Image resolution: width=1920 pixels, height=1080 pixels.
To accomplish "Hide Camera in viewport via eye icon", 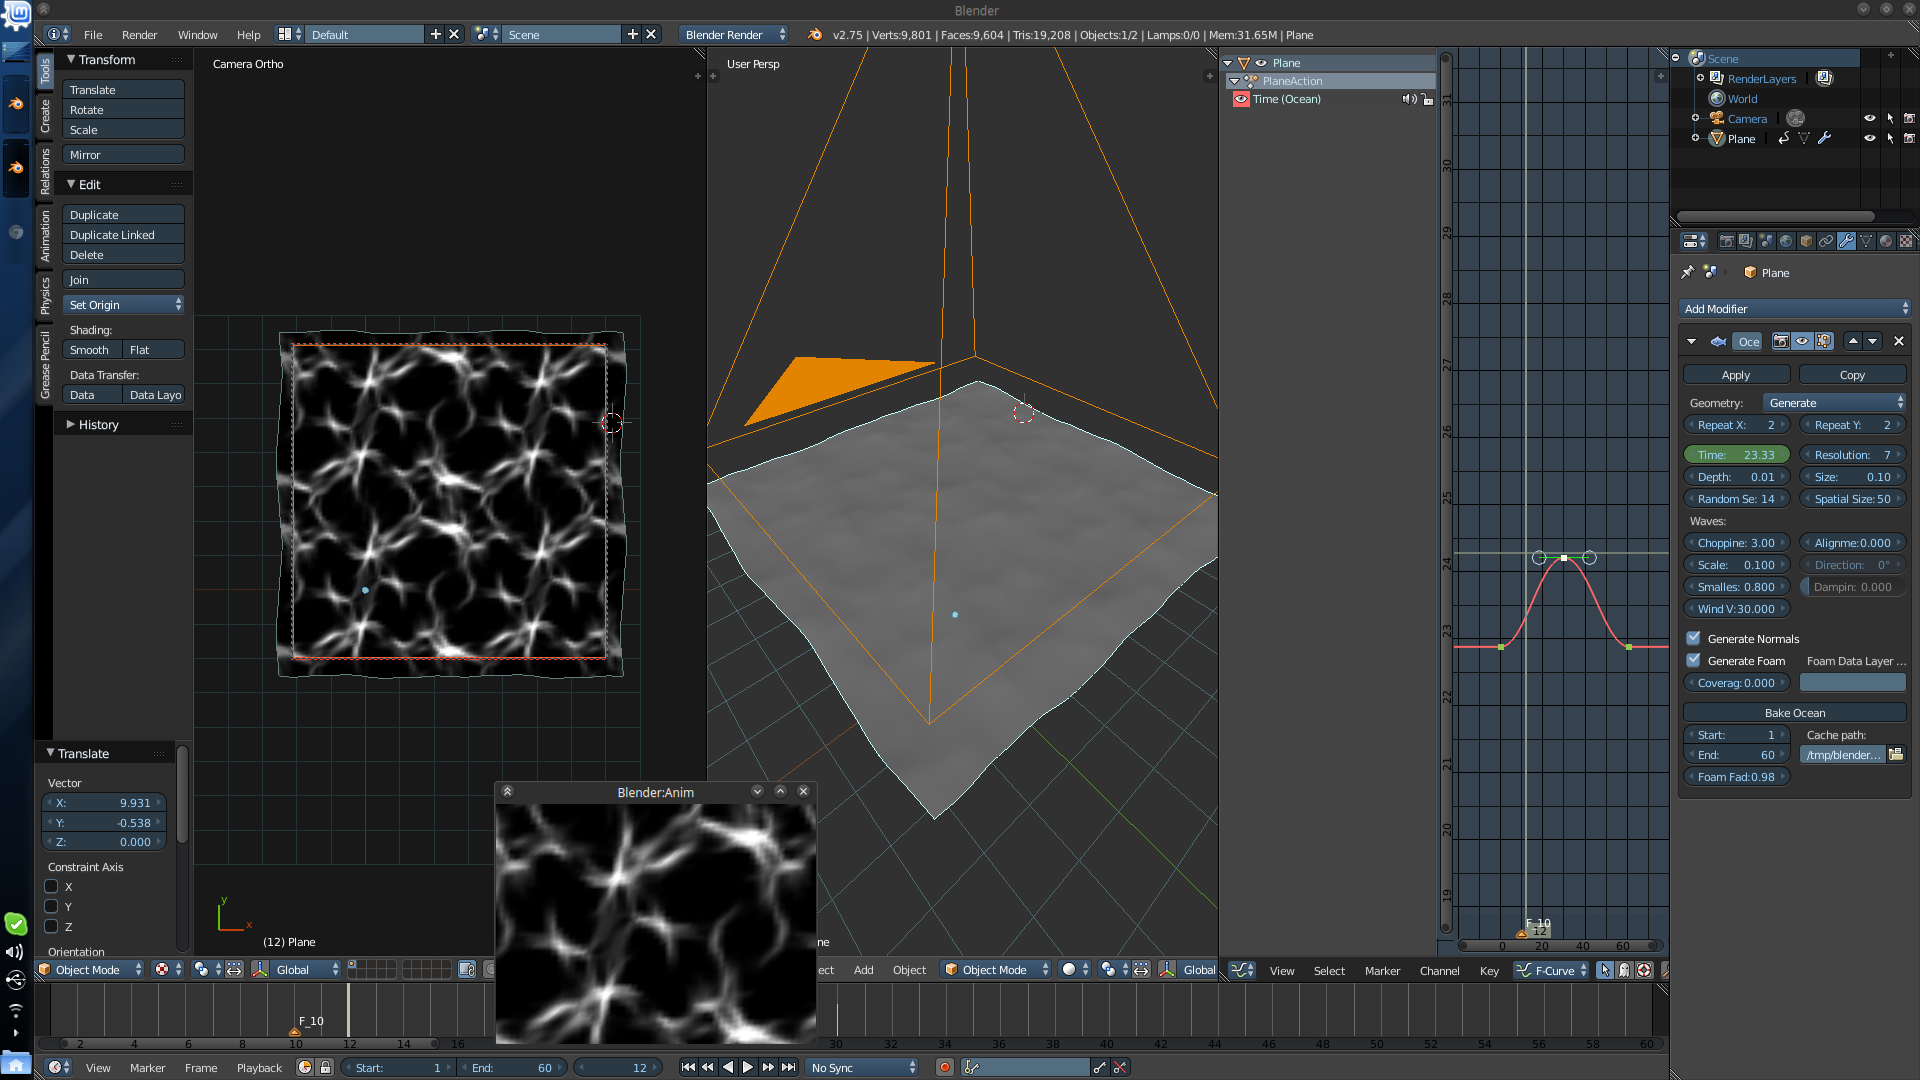I will pos(1869,118).
